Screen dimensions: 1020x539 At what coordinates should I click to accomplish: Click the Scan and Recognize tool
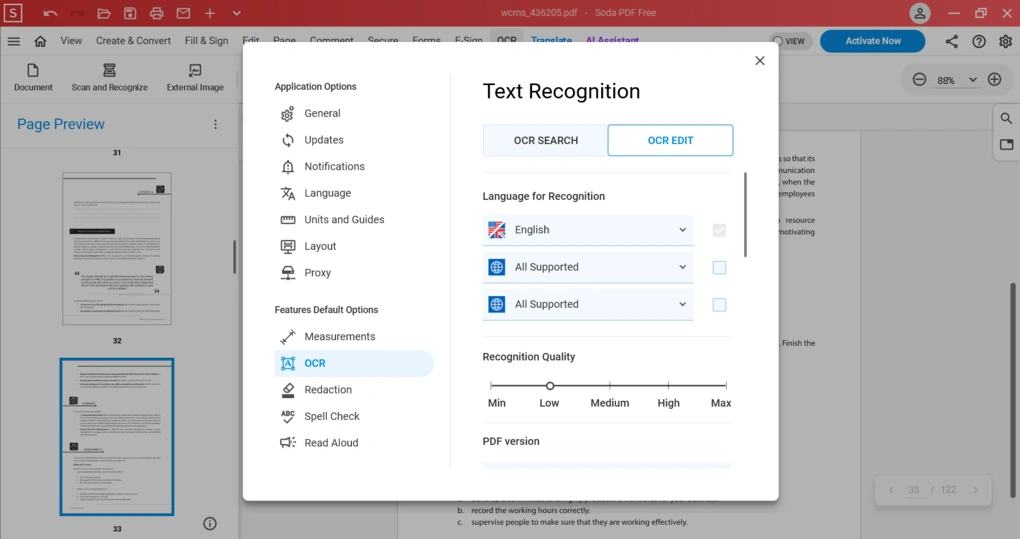click(x=109, y=77)
